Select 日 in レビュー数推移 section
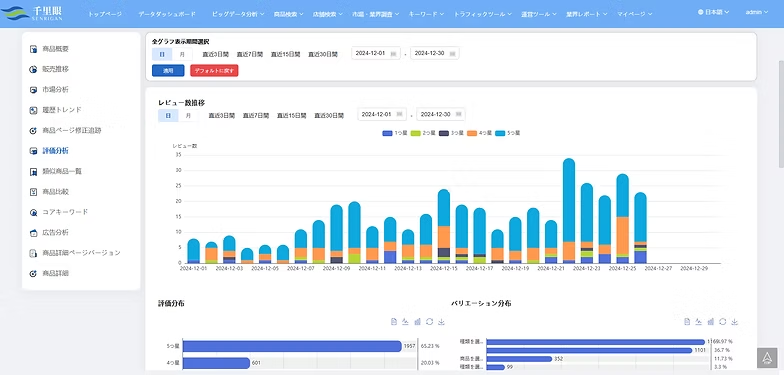Viewport: 784px width, 375px height. 168,116
